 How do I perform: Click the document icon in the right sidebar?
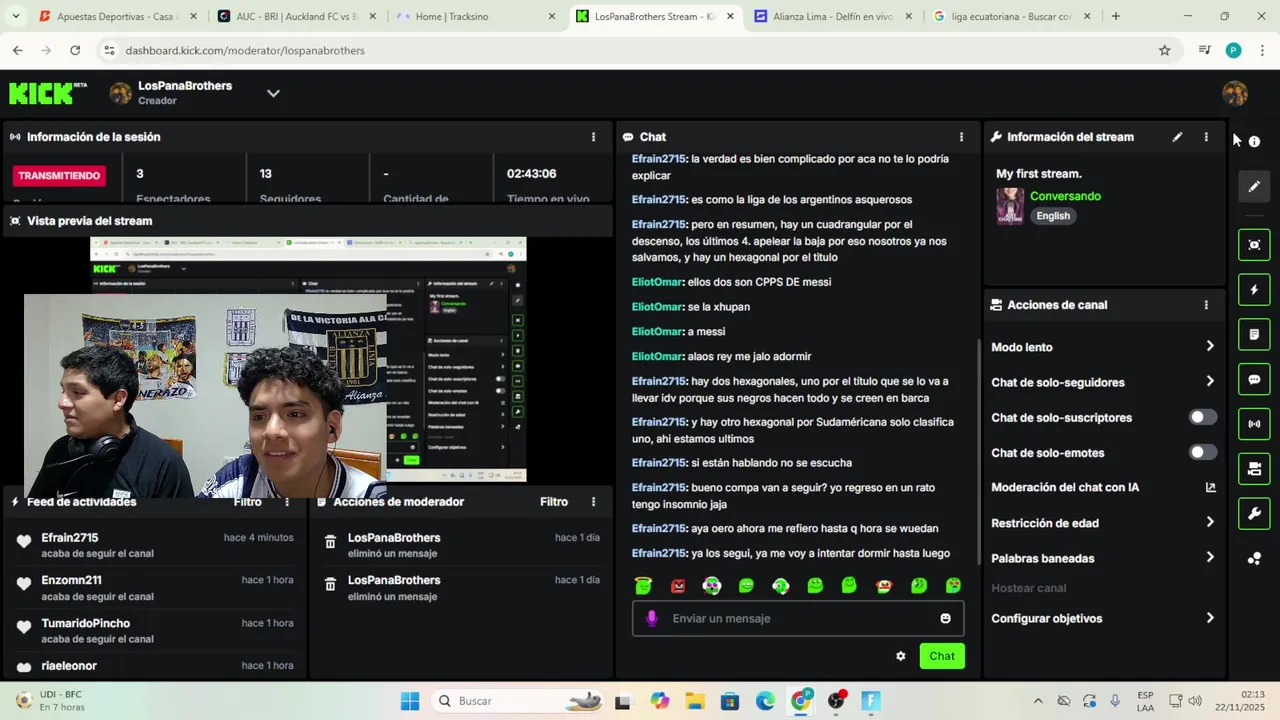tap(1254, 334)
